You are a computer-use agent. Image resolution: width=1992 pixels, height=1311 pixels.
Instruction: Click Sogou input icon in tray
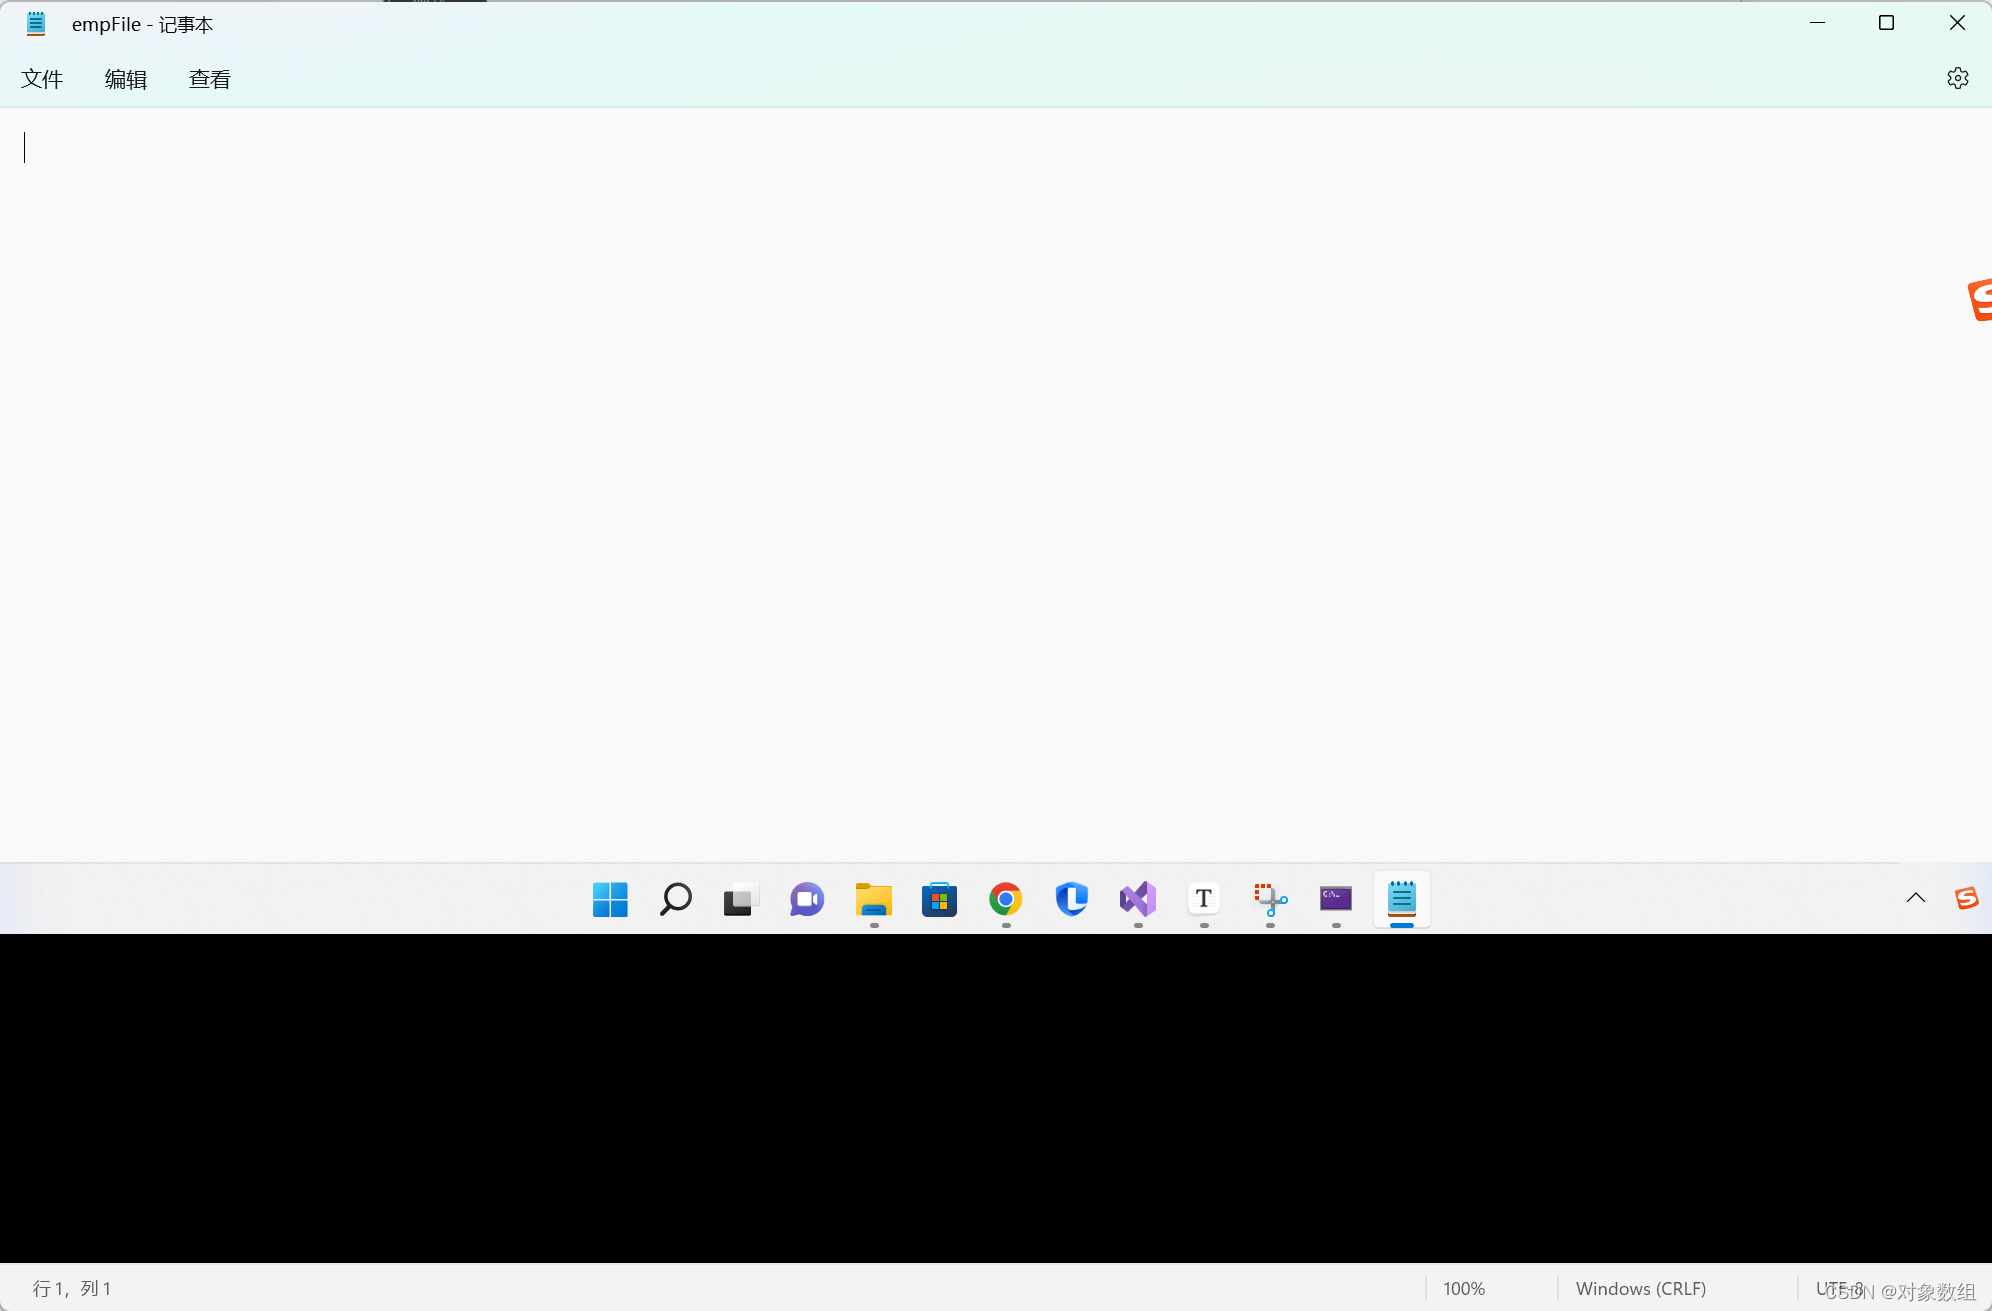[x=1966, y=898]
